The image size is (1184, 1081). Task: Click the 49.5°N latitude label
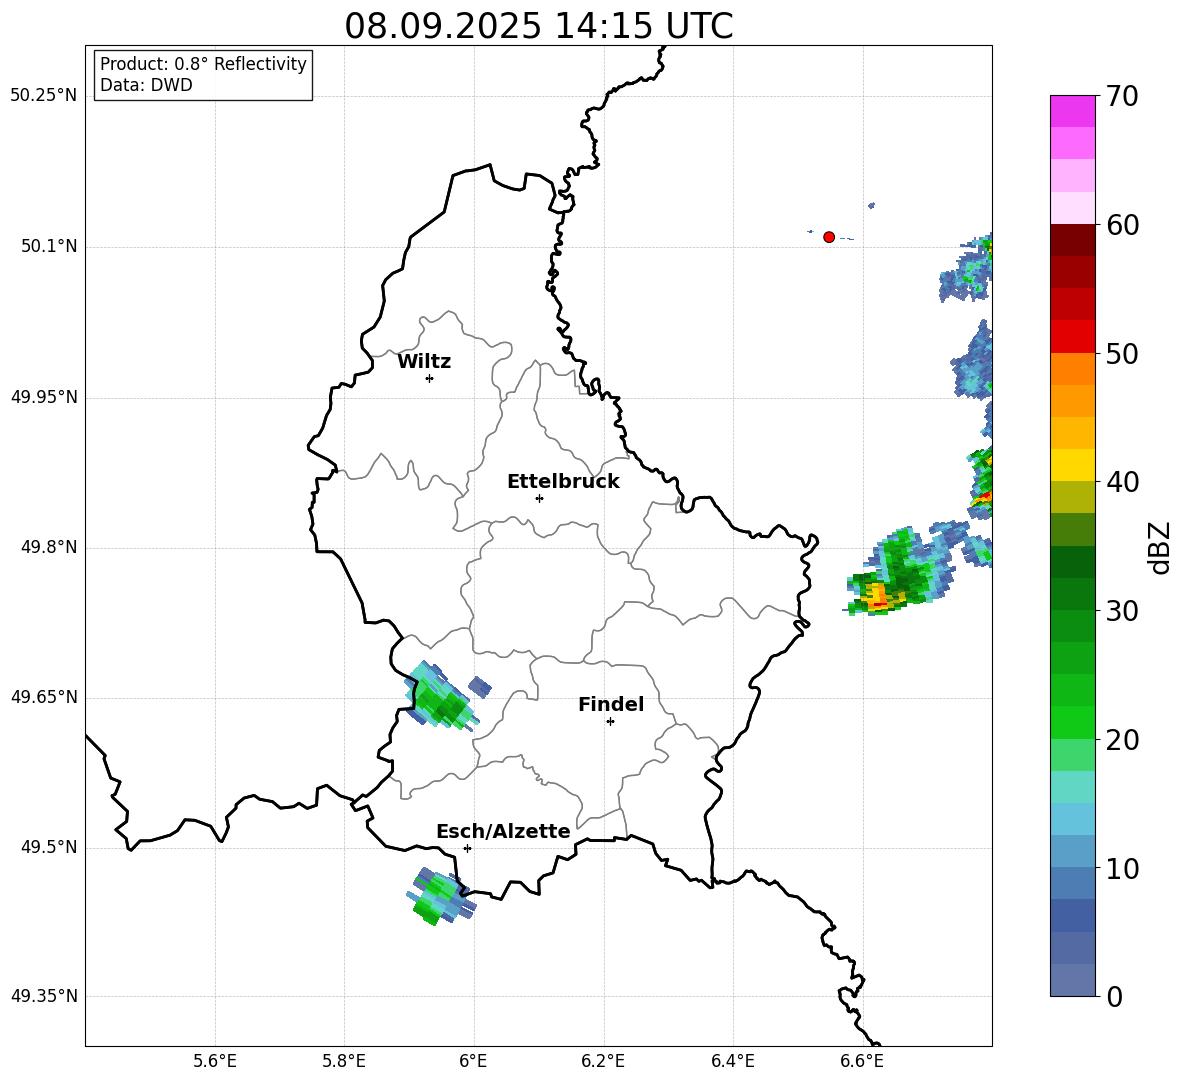pos(49,847)
